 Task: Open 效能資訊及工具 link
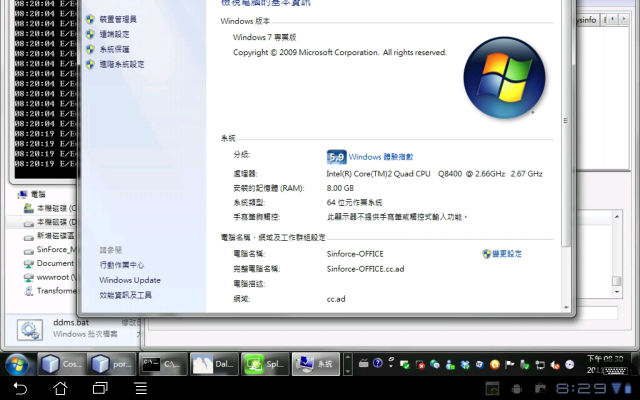click(125, 295)
